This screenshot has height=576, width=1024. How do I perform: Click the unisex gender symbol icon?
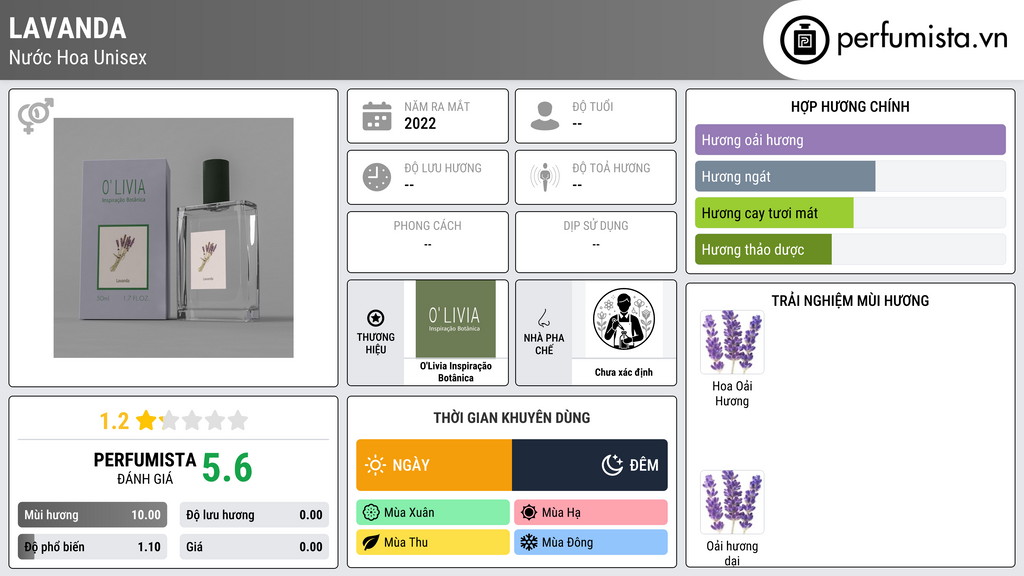tap(35, 116)
